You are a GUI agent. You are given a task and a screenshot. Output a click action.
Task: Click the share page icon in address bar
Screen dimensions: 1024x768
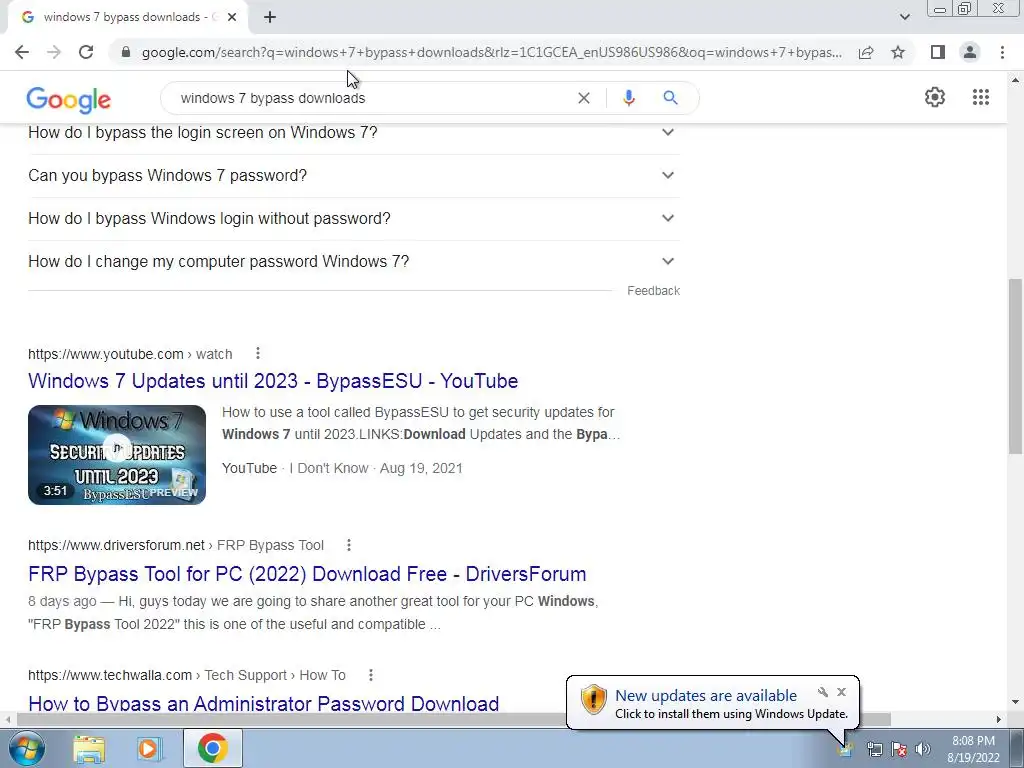866,52
